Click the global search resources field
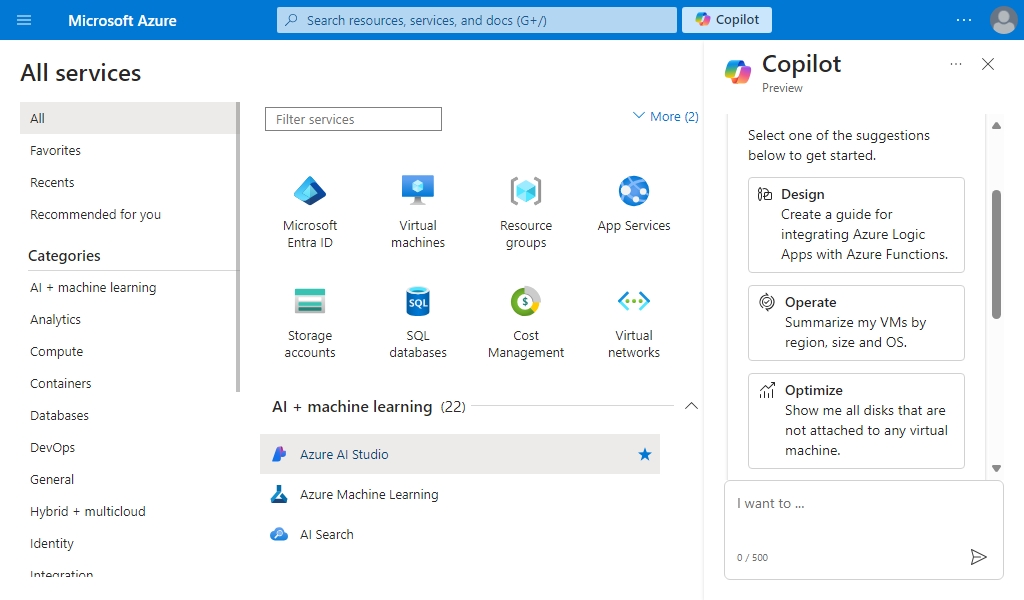Screen dimensions: 1024x600 (x=477, y=20)
